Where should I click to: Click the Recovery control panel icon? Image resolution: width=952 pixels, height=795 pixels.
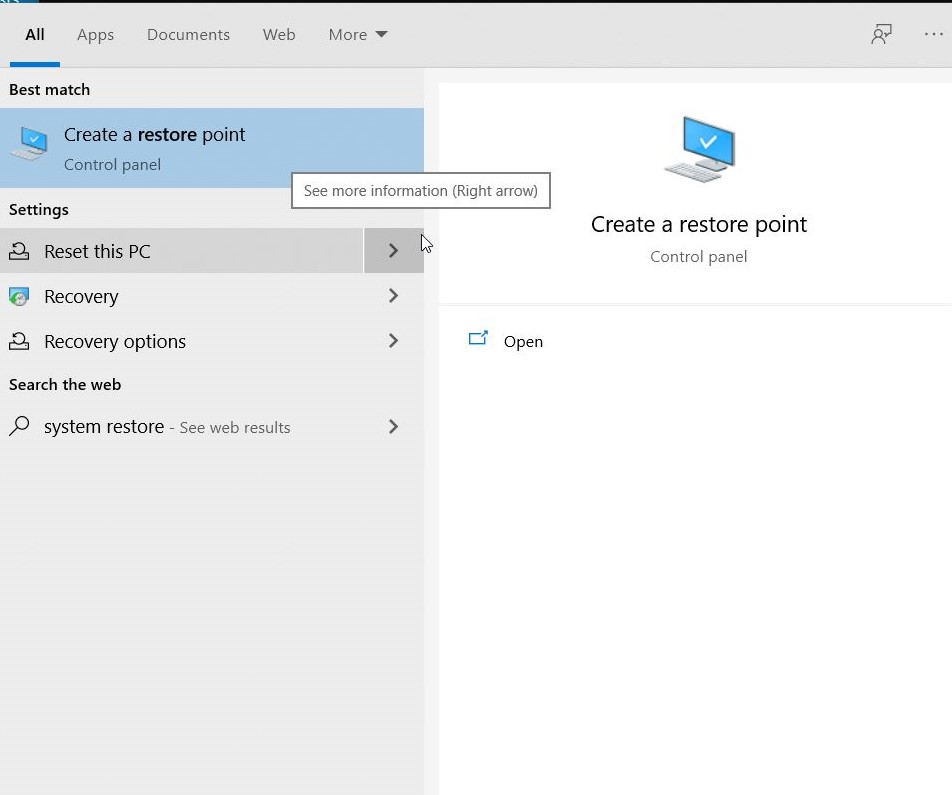click(x=19, y=296)
